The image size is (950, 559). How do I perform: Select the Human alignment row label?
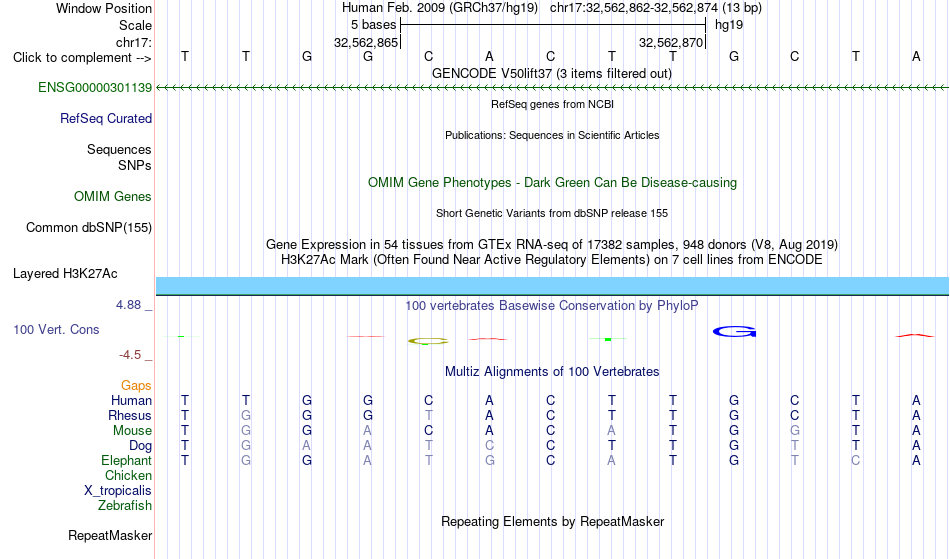tap(131, 401)
